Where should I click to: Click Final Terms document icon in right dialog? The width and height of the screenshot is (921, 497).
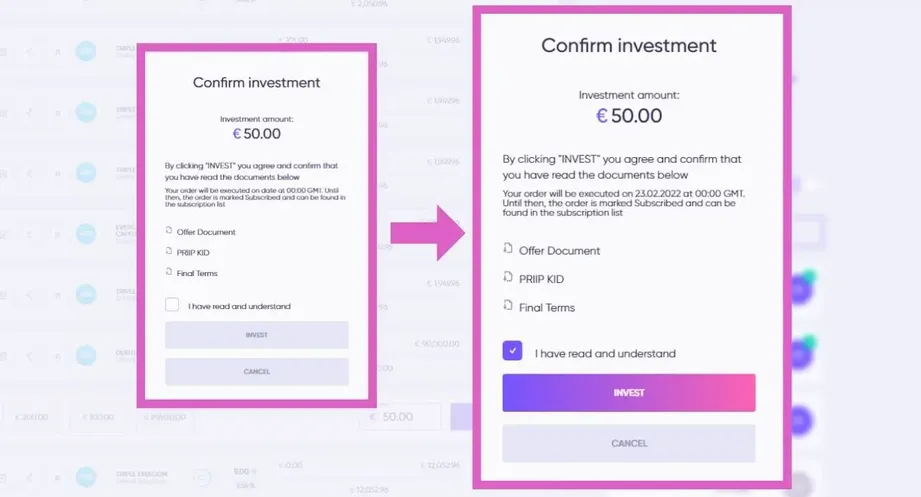508,305
